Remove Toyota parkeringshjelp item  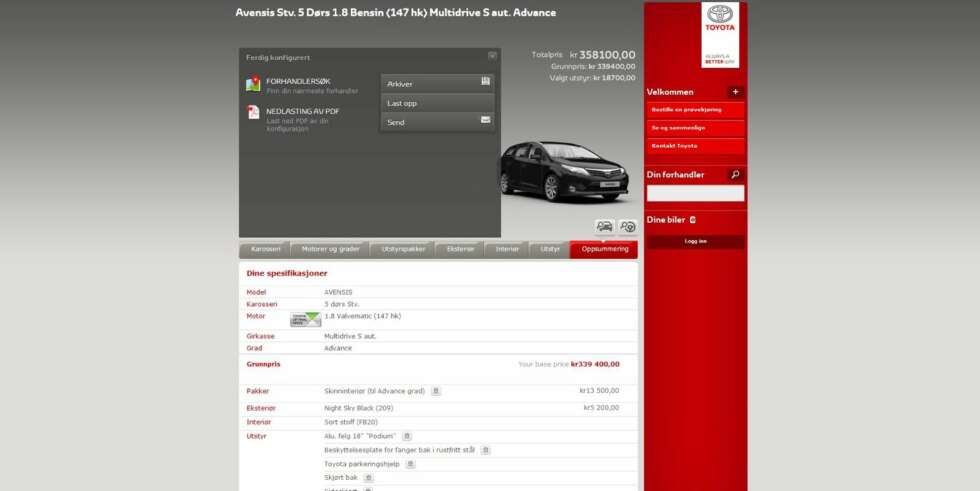tap(410, 464)
